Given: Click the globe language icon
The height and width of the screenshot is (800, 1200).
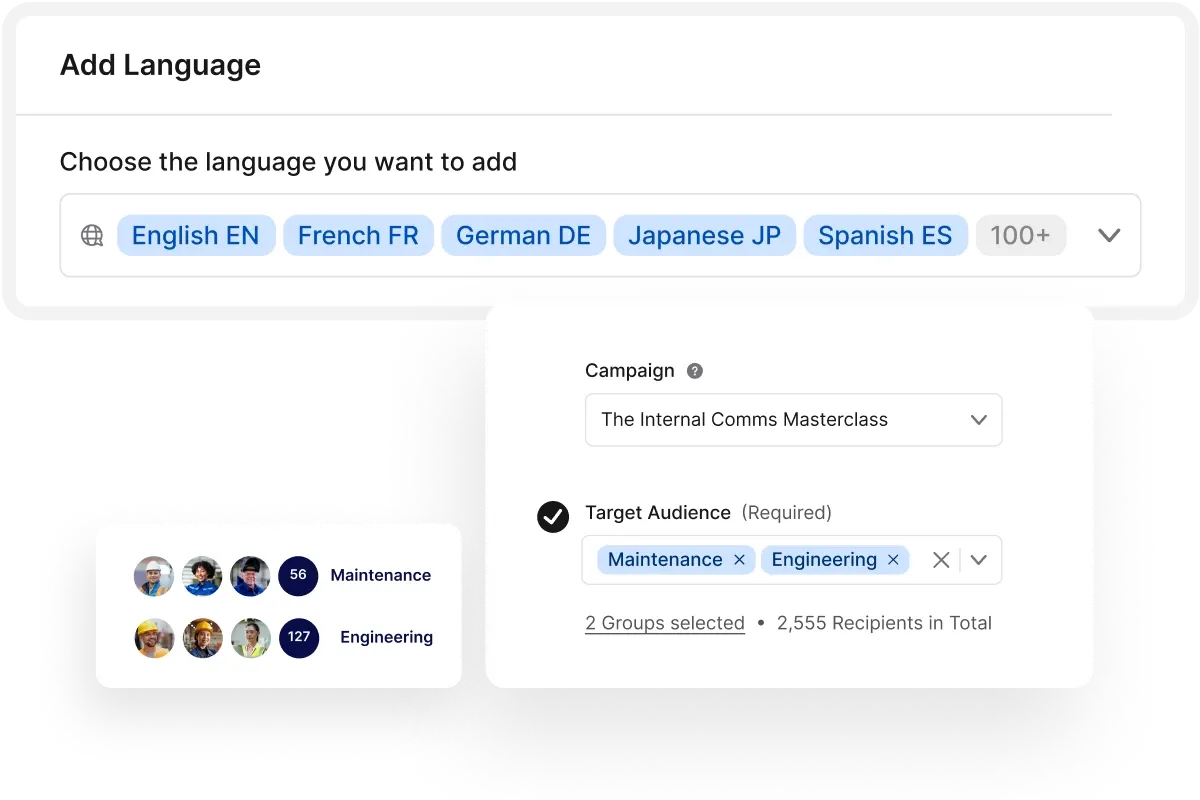Looking at the screenshot, I should 91,235.
